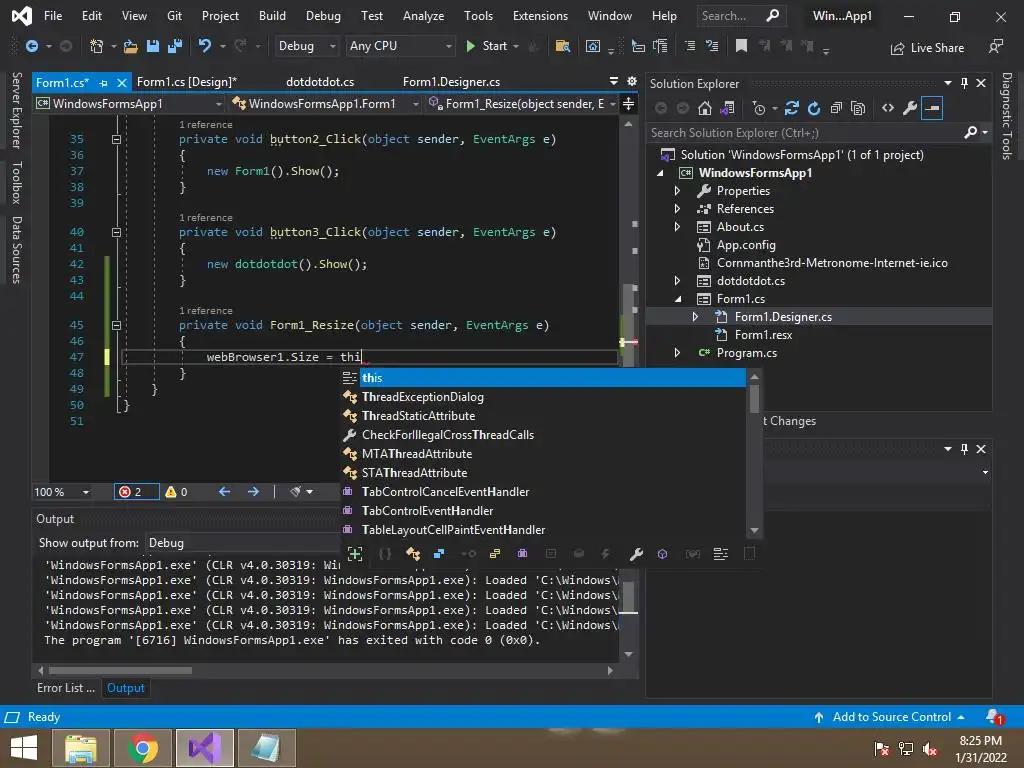Open Chrome from the taskbar
This screenshot has width=1024, height=768.
tap(143, 748)
